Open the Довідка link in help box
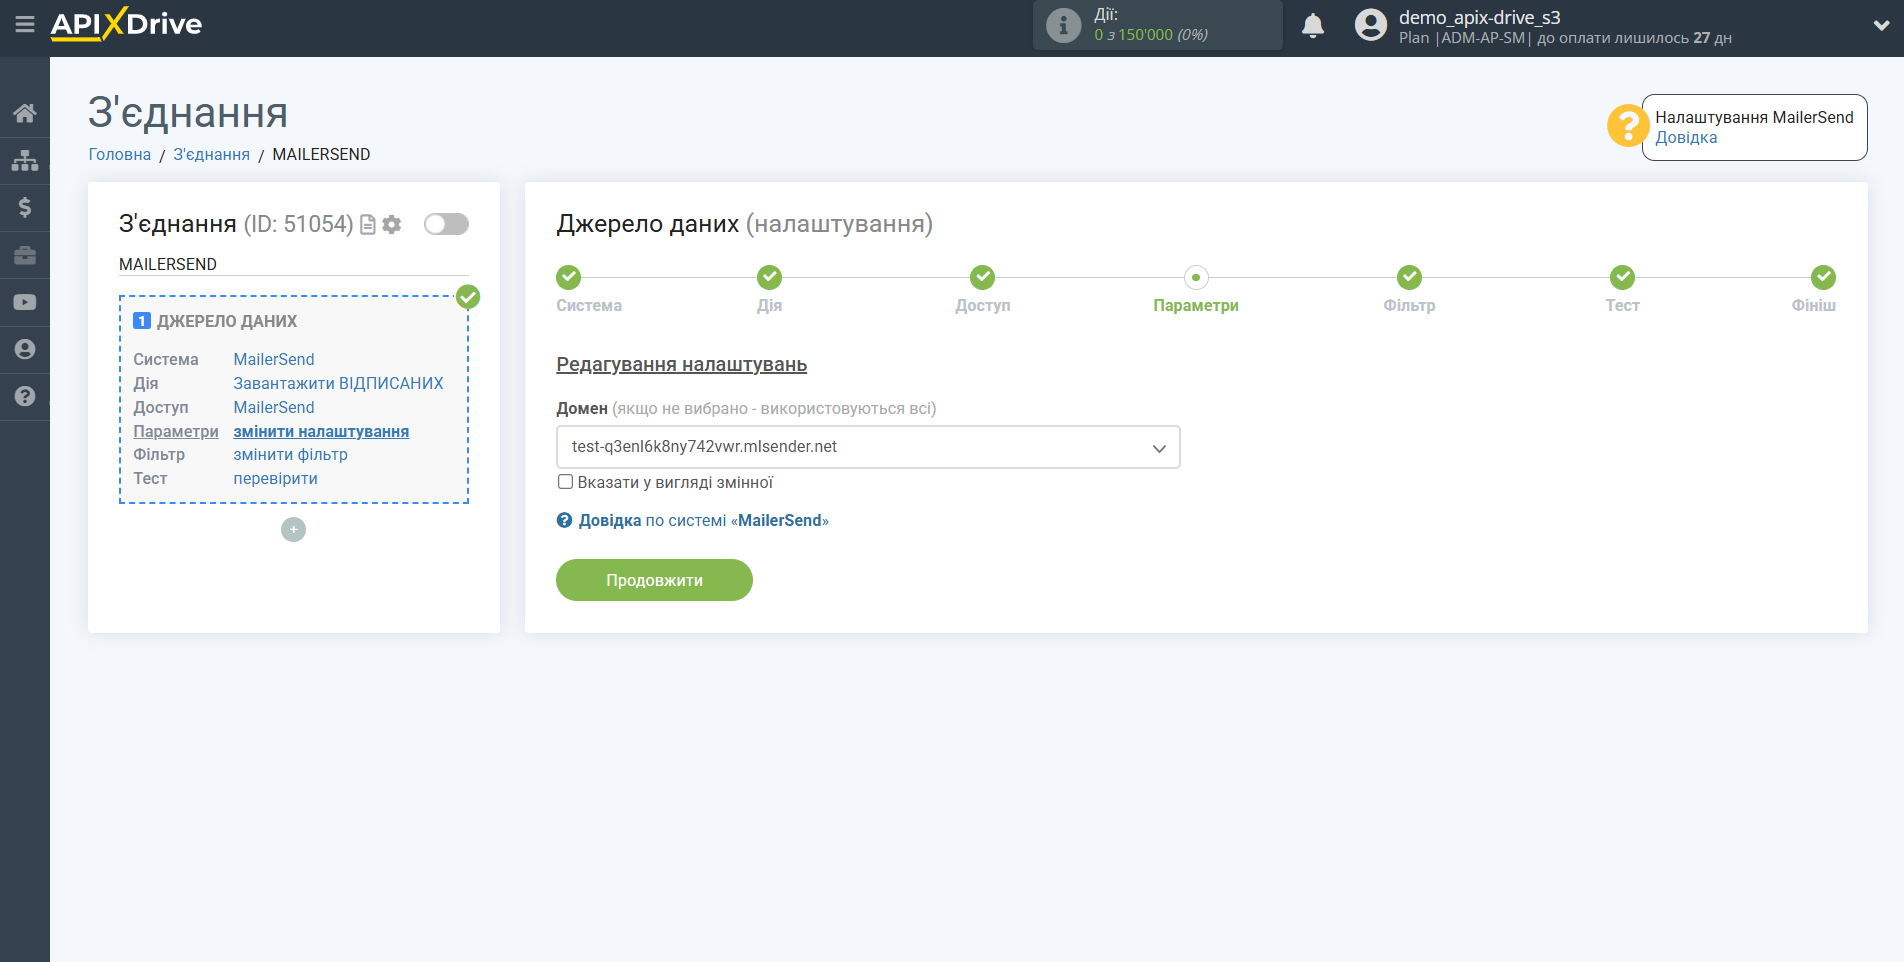 pos(1686,138)
